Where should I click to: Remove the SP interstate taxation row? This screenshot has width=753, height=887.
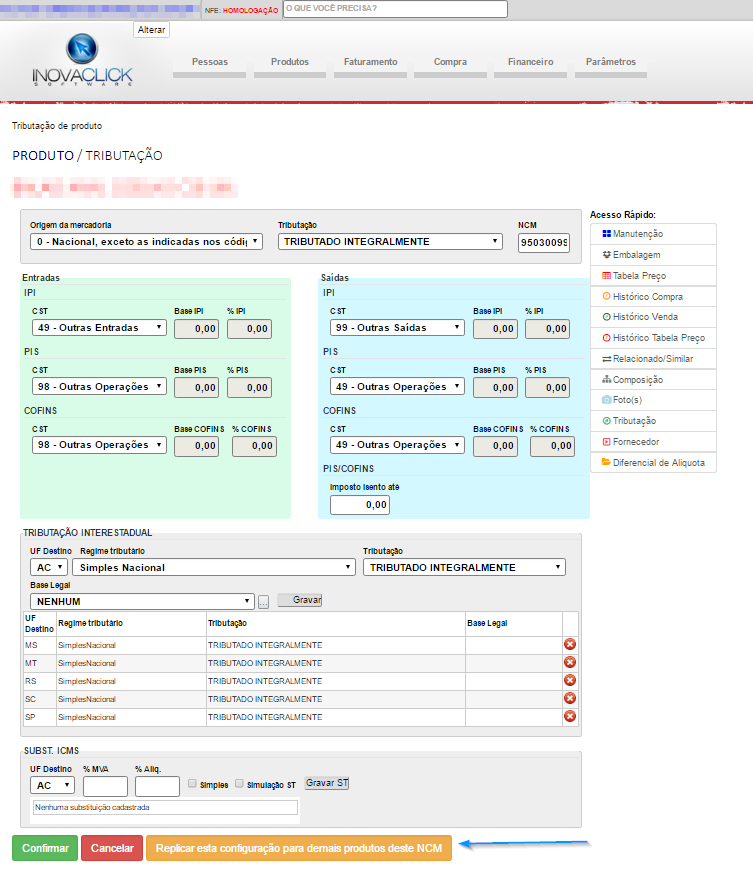pyautogui.click(x=570, y=717)
